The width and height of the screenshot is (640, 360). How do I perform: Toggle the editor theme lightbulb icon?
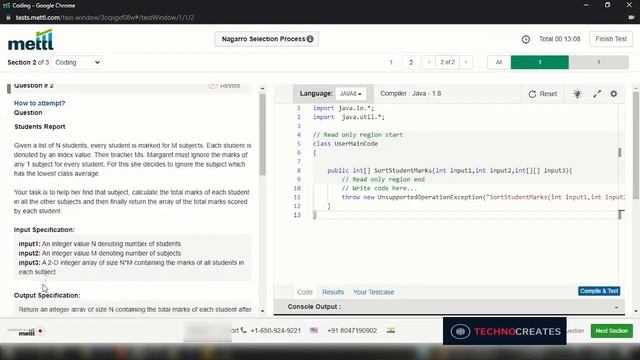(577, 94)
